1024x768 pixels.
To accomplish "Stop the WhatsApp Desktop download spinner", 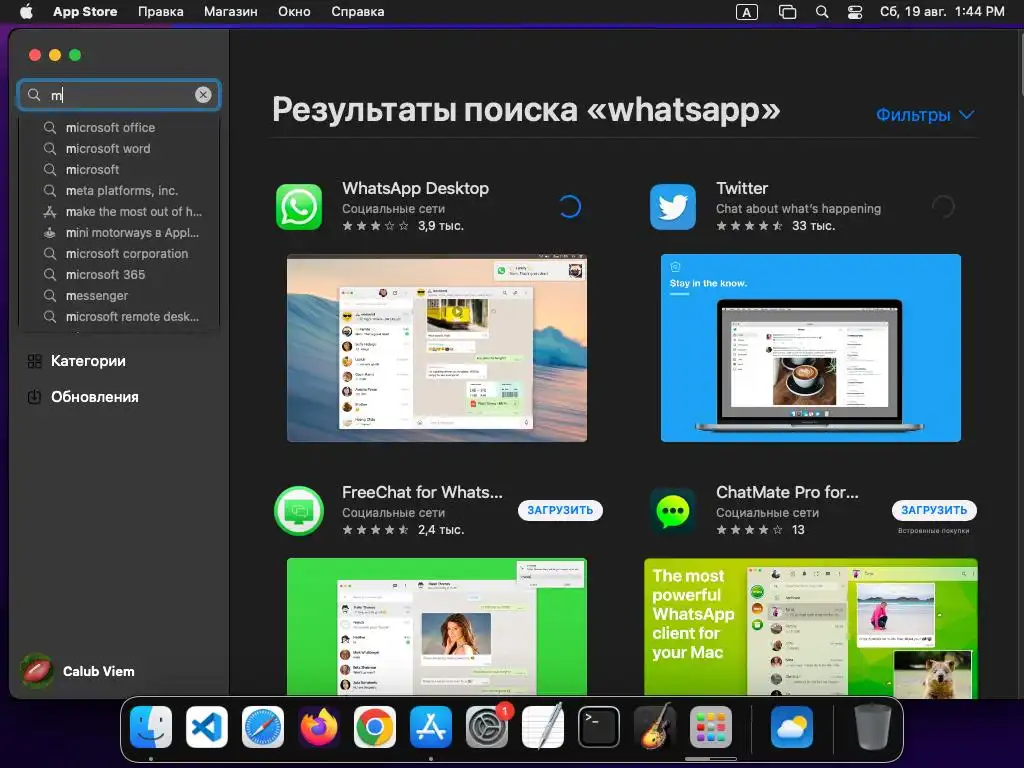I will [x=569, y=207].
